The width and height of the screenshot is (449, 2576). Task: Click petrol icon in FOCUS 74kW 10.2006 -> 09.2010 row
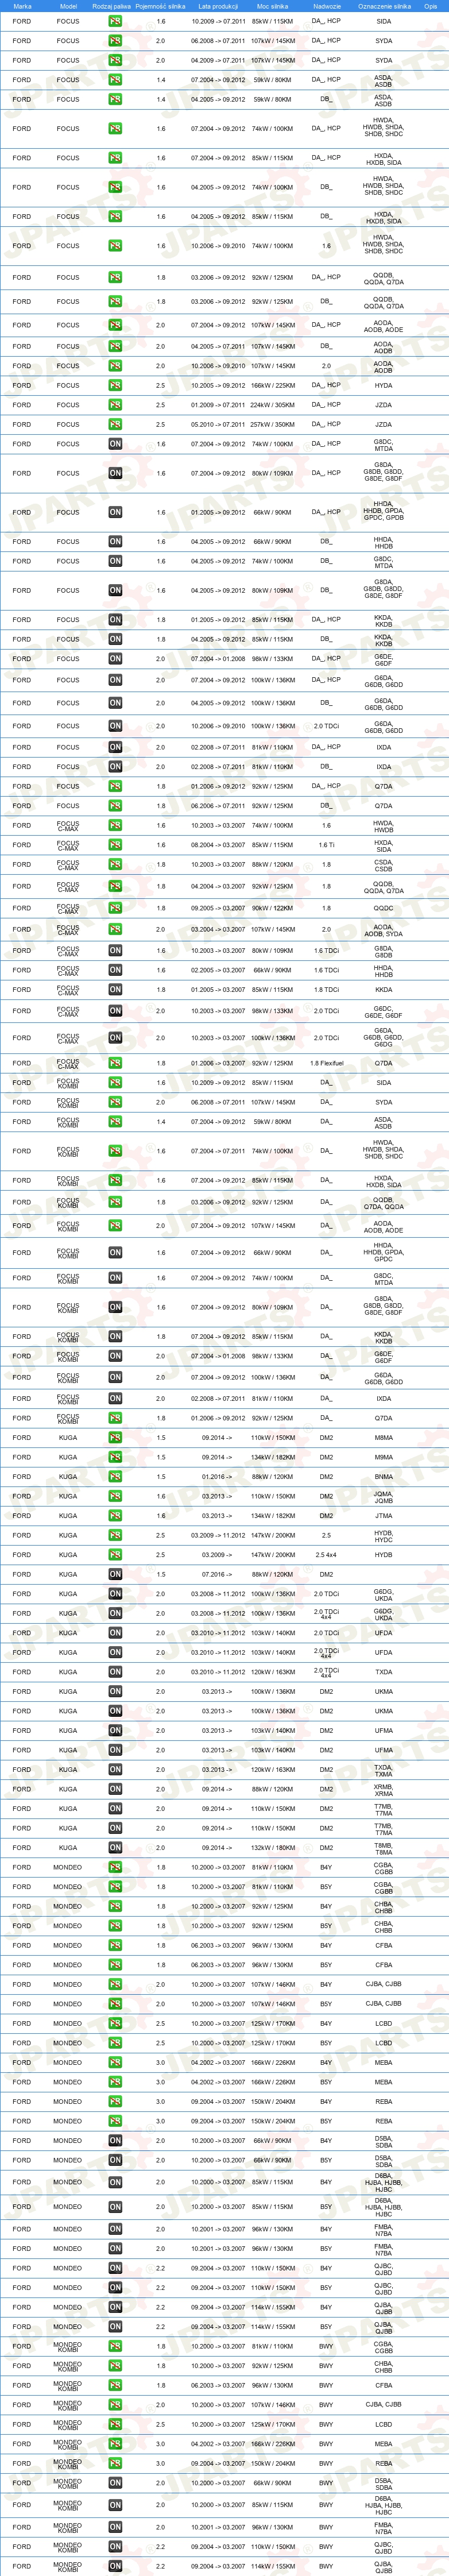click(115, 246)
